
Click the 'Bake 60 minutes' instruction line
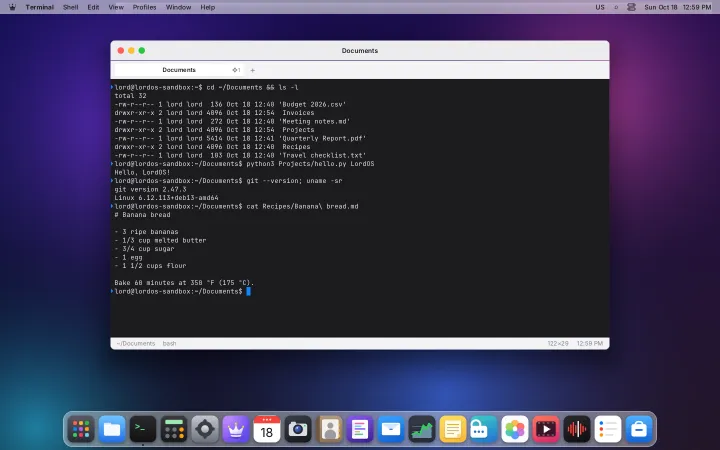pos(184,283)
